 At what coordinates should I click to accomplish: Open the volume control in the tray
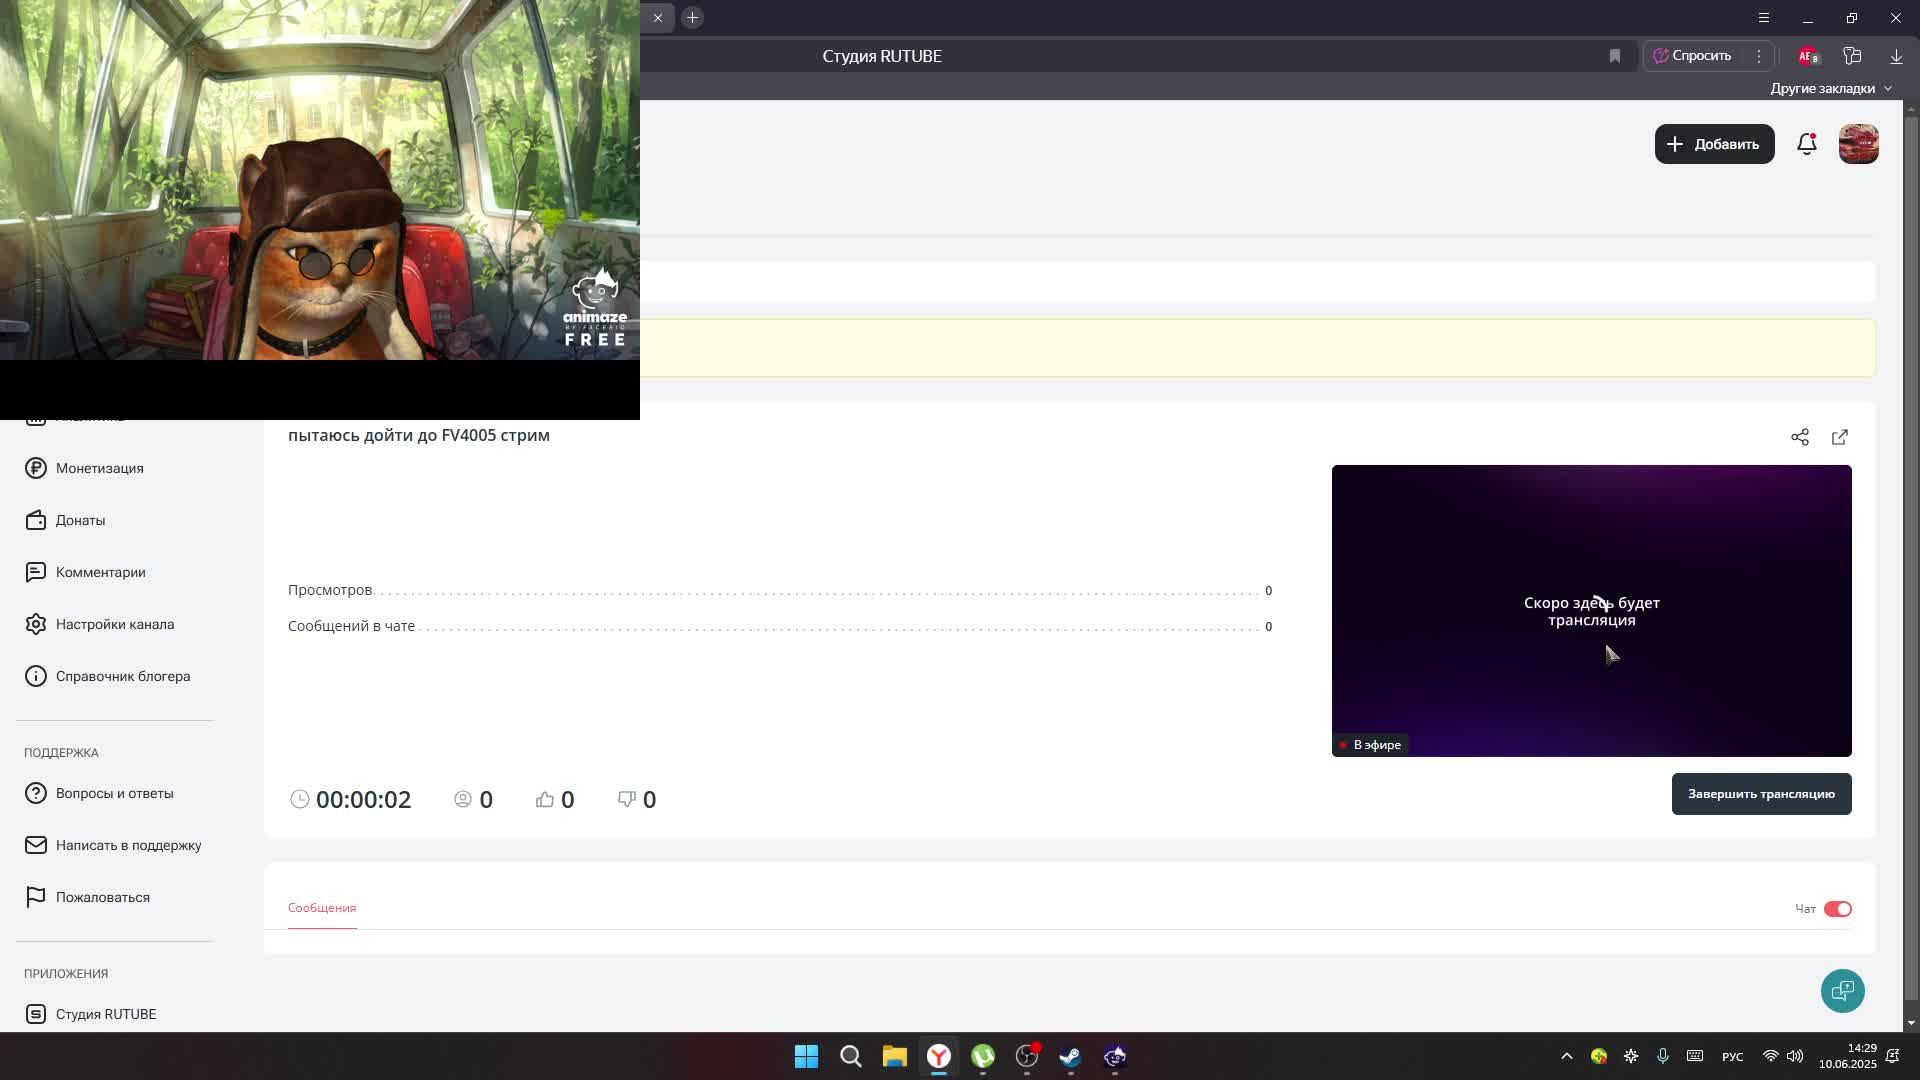(1795, 1056)
